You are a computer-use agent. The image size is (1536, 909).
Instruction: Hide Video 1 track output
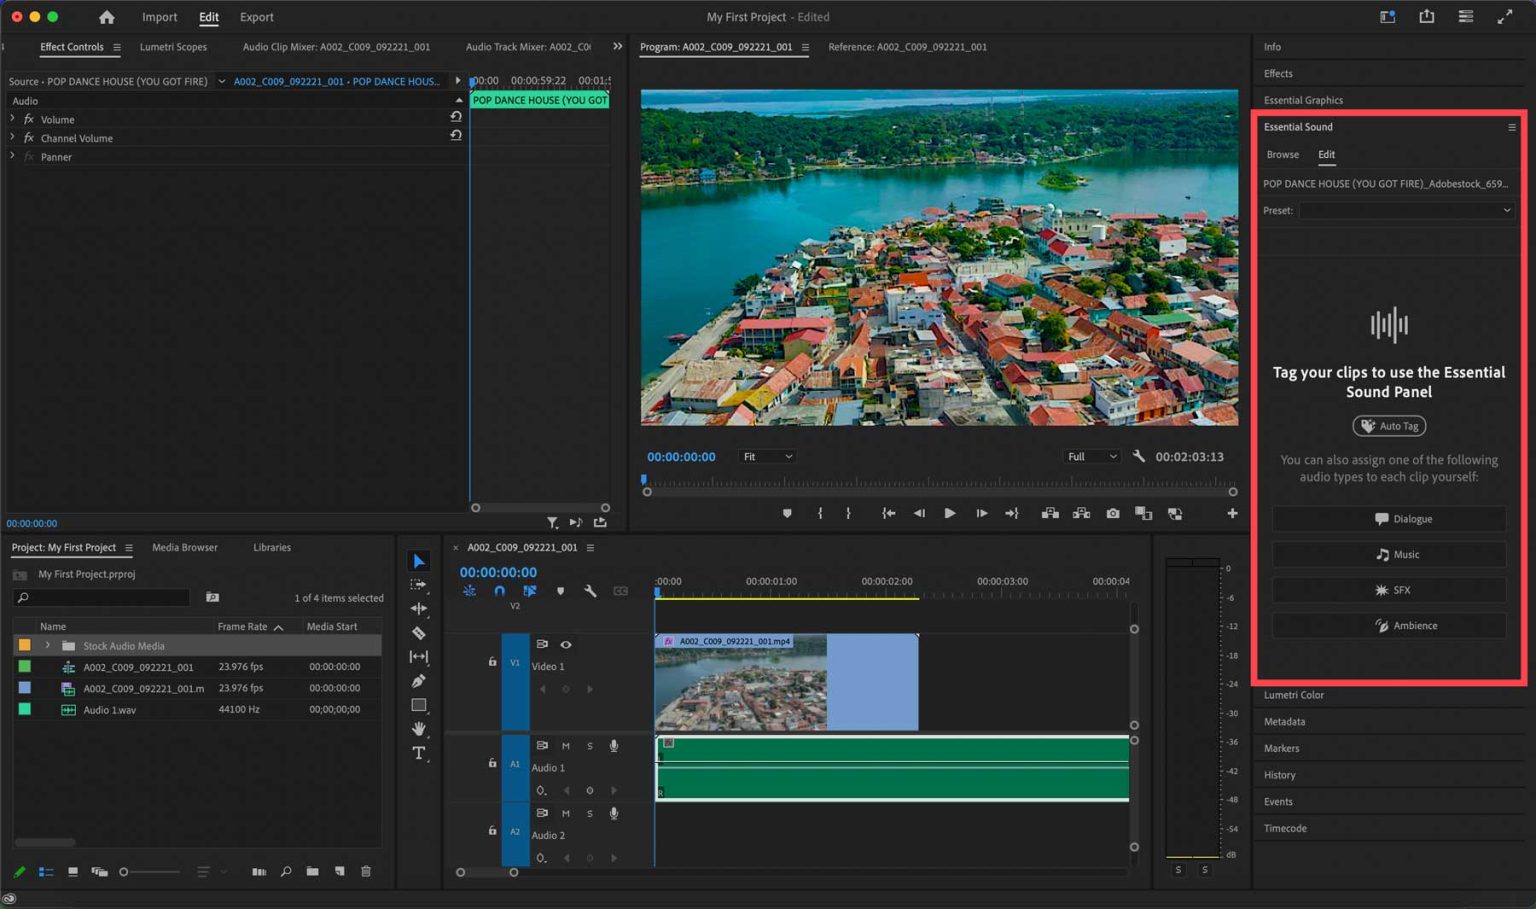[x=565, y=644]
